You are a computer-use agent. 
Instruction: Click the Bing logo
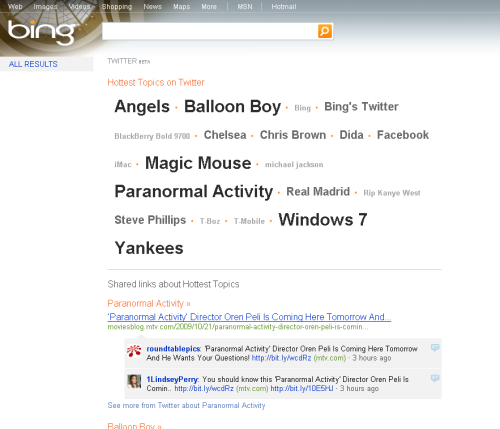(x=42, y=32)
